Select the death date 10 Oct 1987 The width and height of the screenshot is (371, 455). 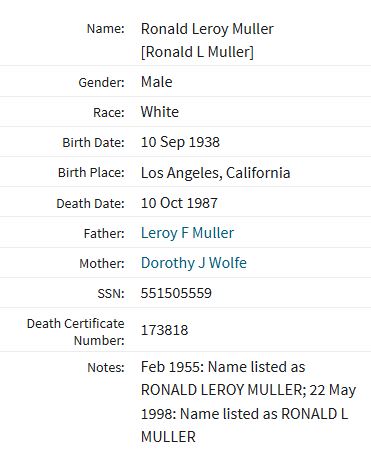point(179,203)
